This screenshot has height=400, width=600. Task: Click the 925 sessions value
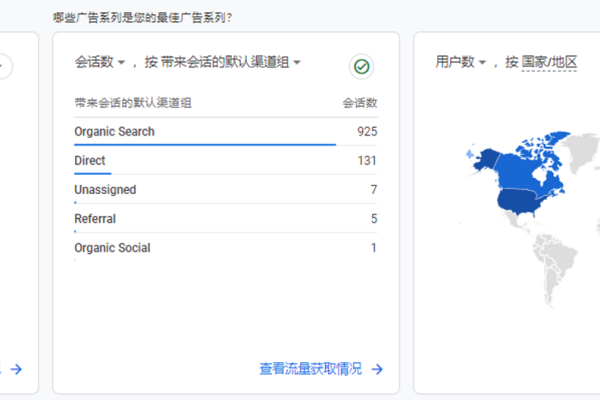click(x=367, y=132)
